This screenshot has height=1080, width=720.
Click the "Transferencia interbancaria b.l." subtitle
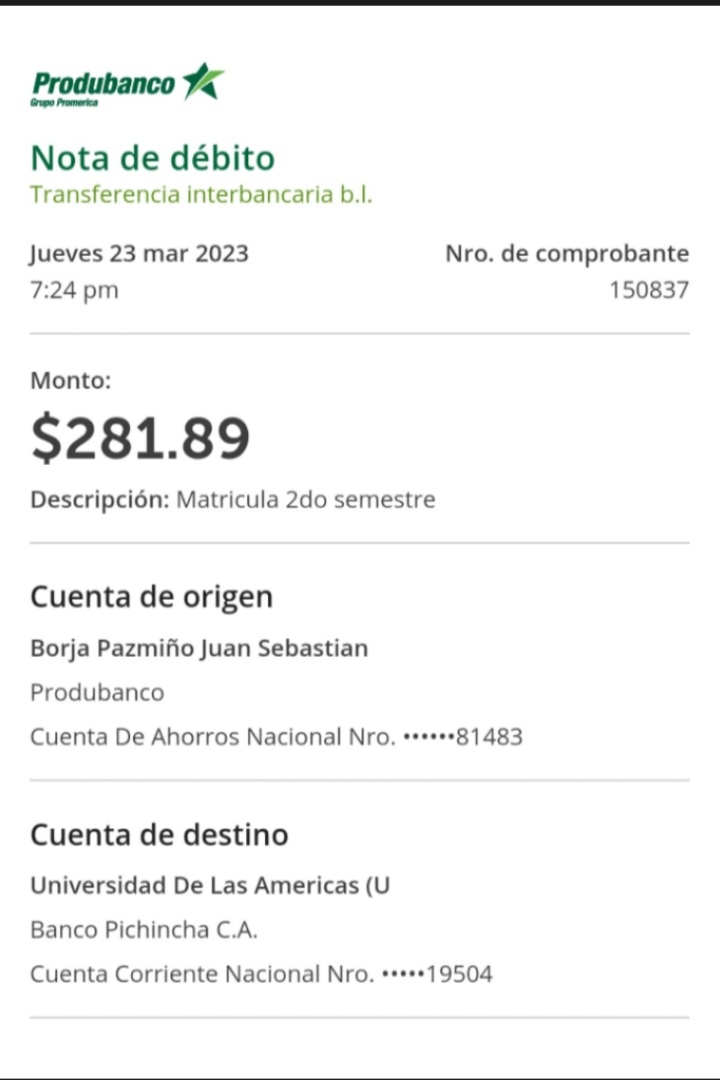[x=201, y=194]
